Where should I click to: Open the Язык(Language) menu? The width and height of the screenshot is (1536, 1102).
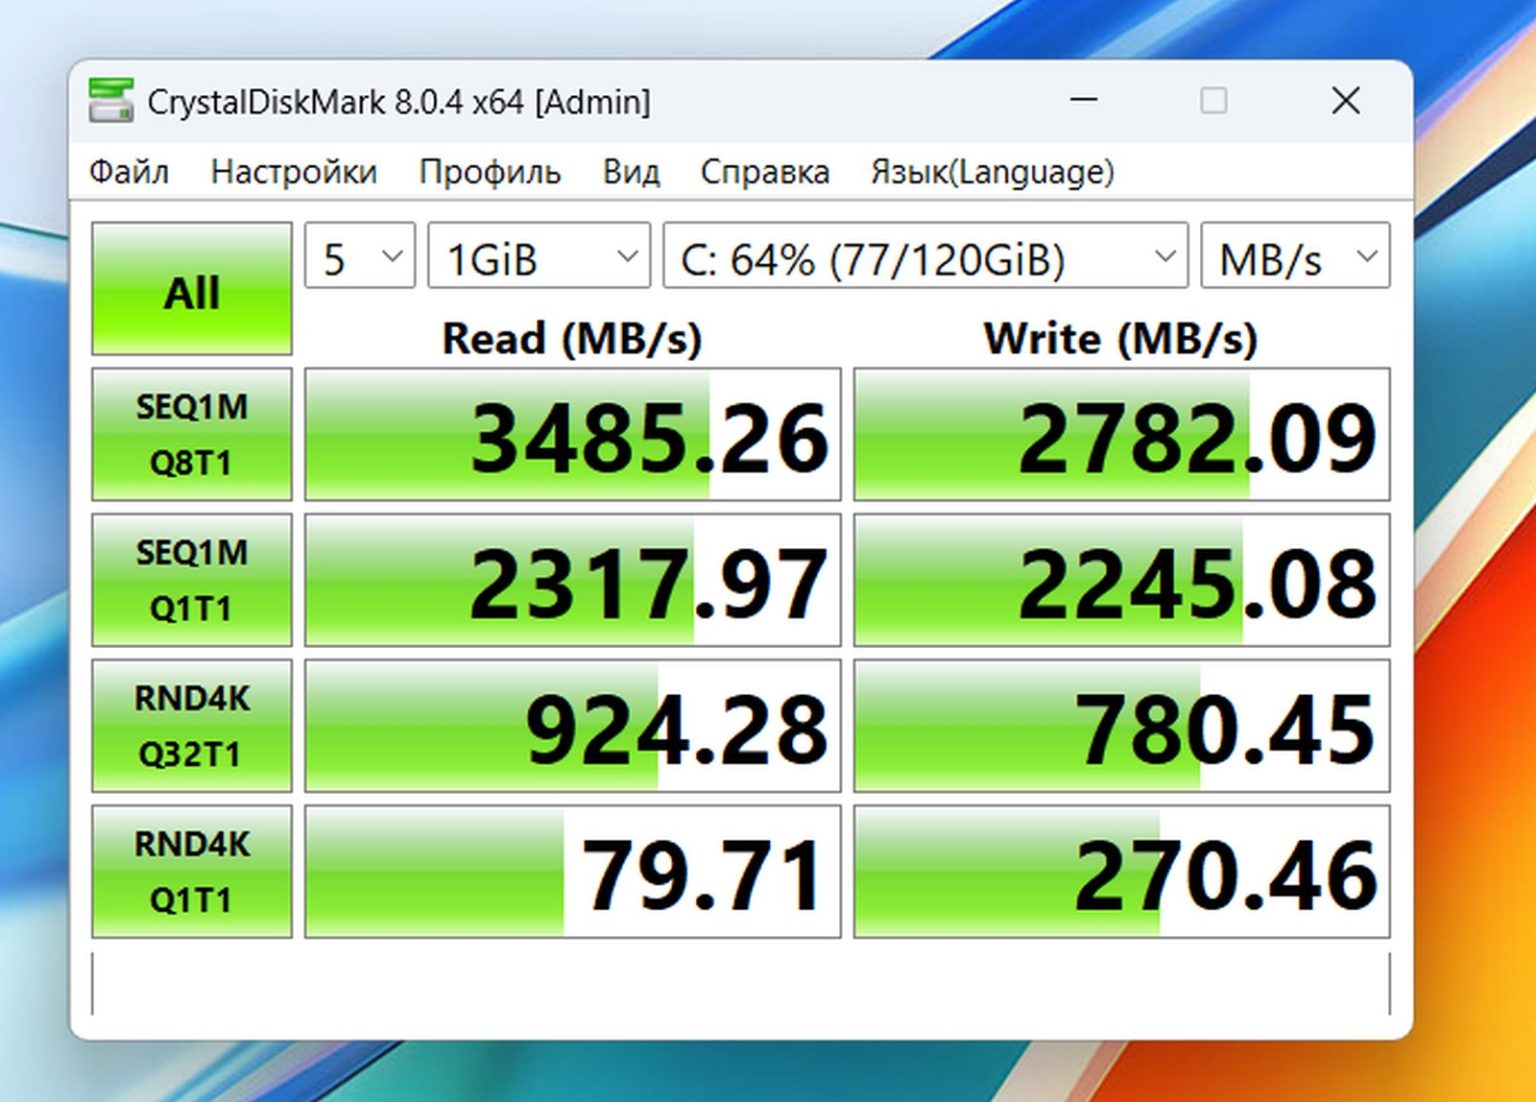[992, 172]
